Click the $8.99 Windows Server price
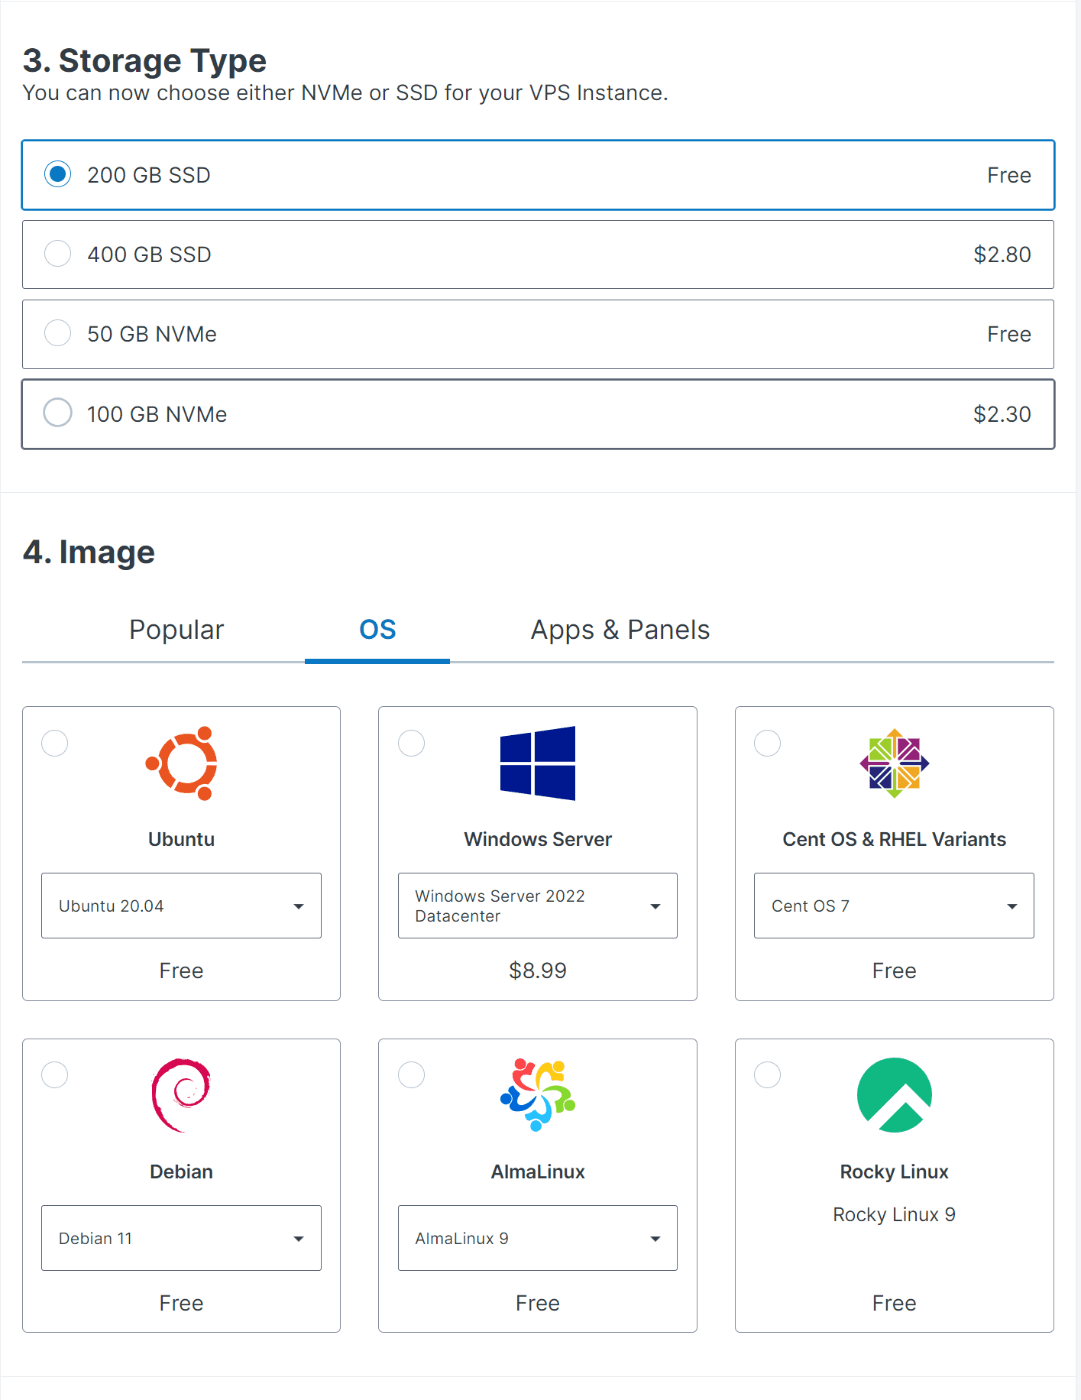Viewport: 1081px width, 1400px height. [x=538, y=971]
